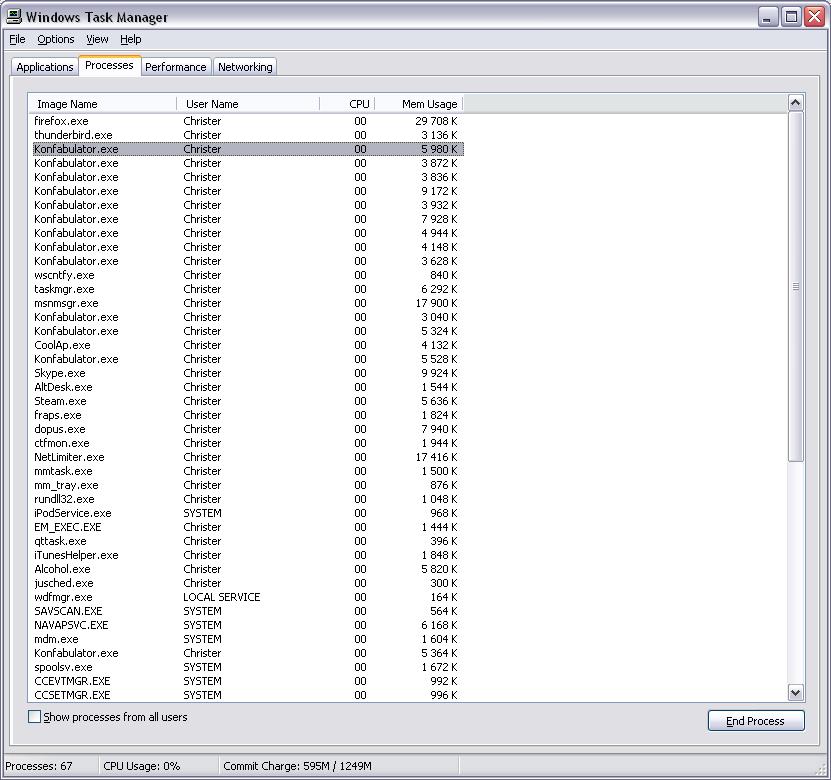Viewport: 831px width, 780px height.
Task: Click the 17 900 K memory value
Action: tap(436, 303)
